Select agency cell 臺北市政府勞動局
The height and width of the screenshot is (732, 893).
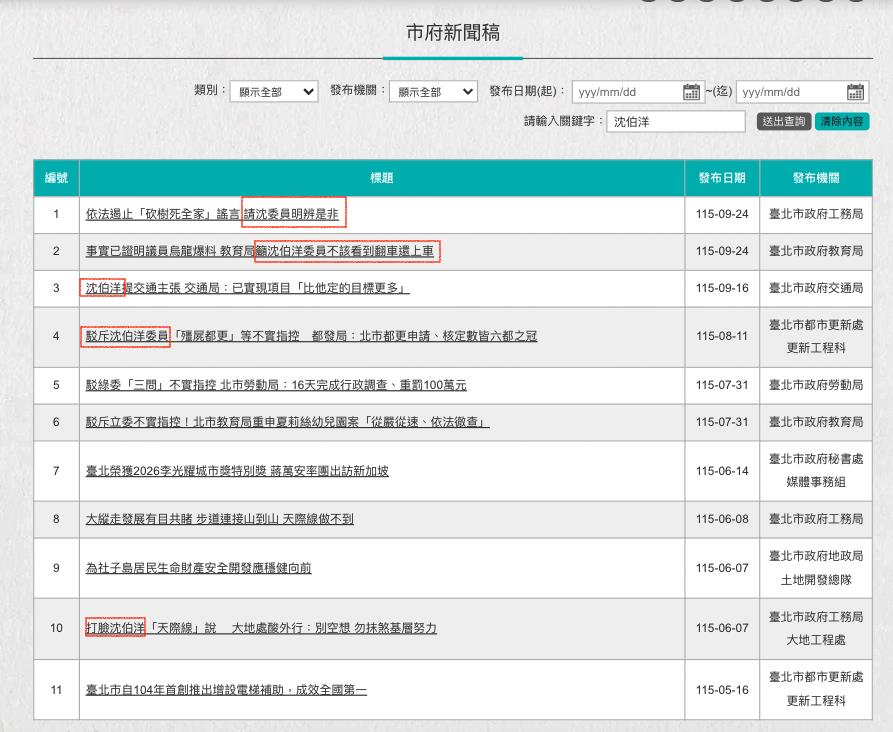pos(816,385)
